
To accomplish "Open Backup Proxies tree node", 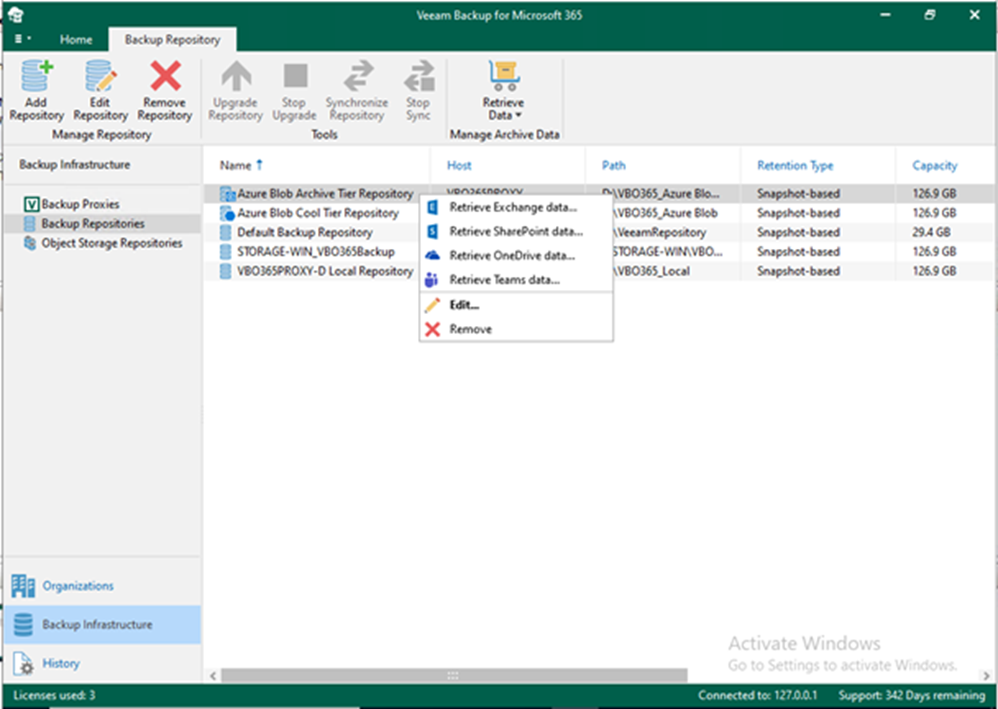I will click(80, 204).
